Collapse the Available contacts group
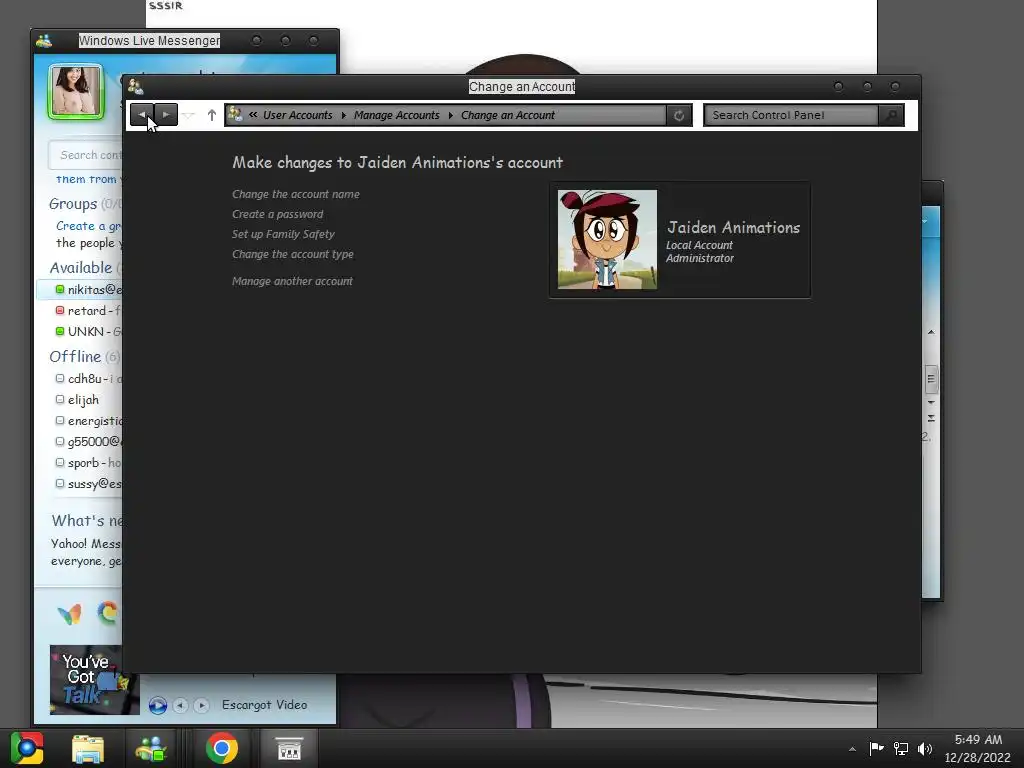This screenshot has width=1024, height=768. 81,268
